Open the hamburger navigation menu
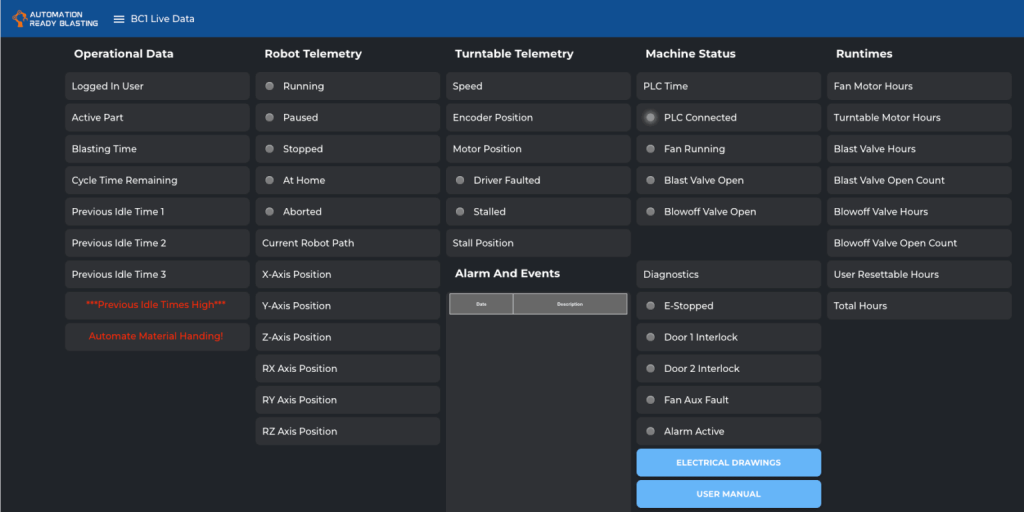 click(119, 19)
